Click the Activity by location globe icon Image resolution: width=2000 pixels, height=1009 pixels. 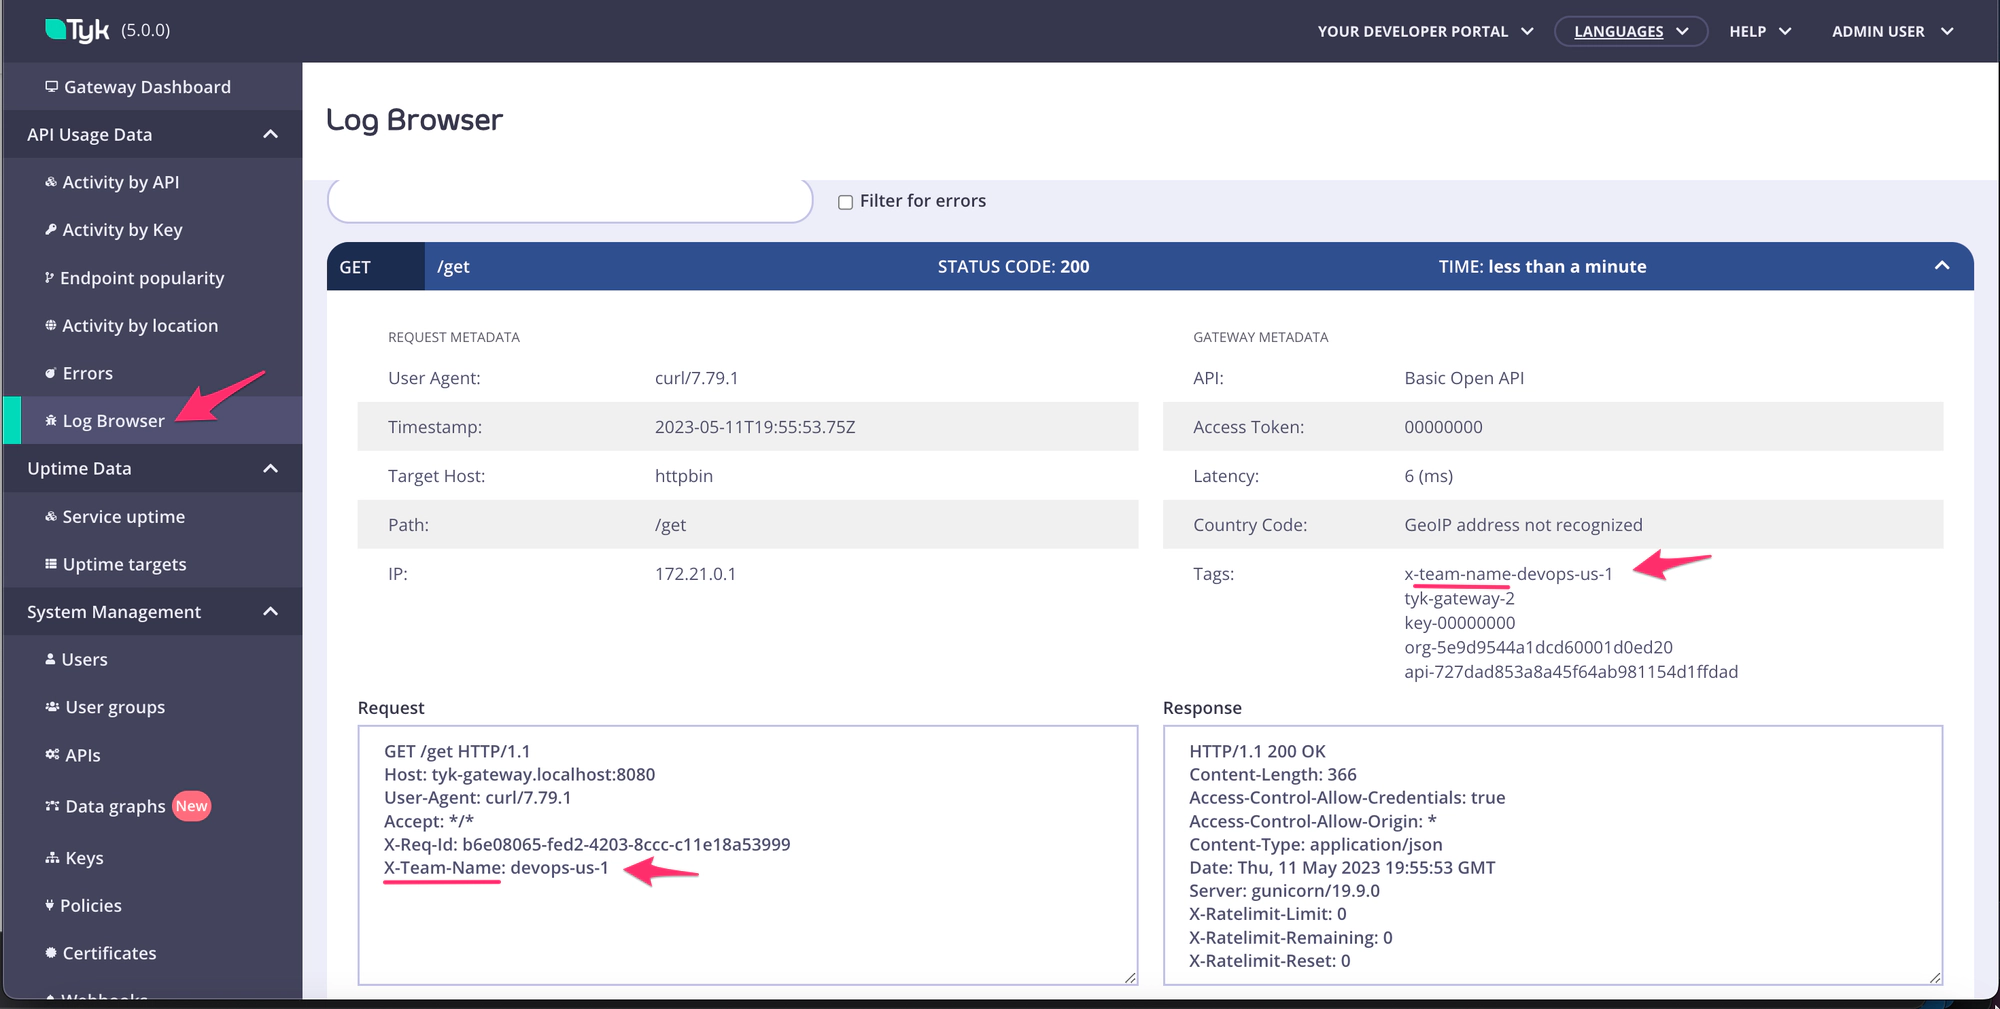[50, 326]
